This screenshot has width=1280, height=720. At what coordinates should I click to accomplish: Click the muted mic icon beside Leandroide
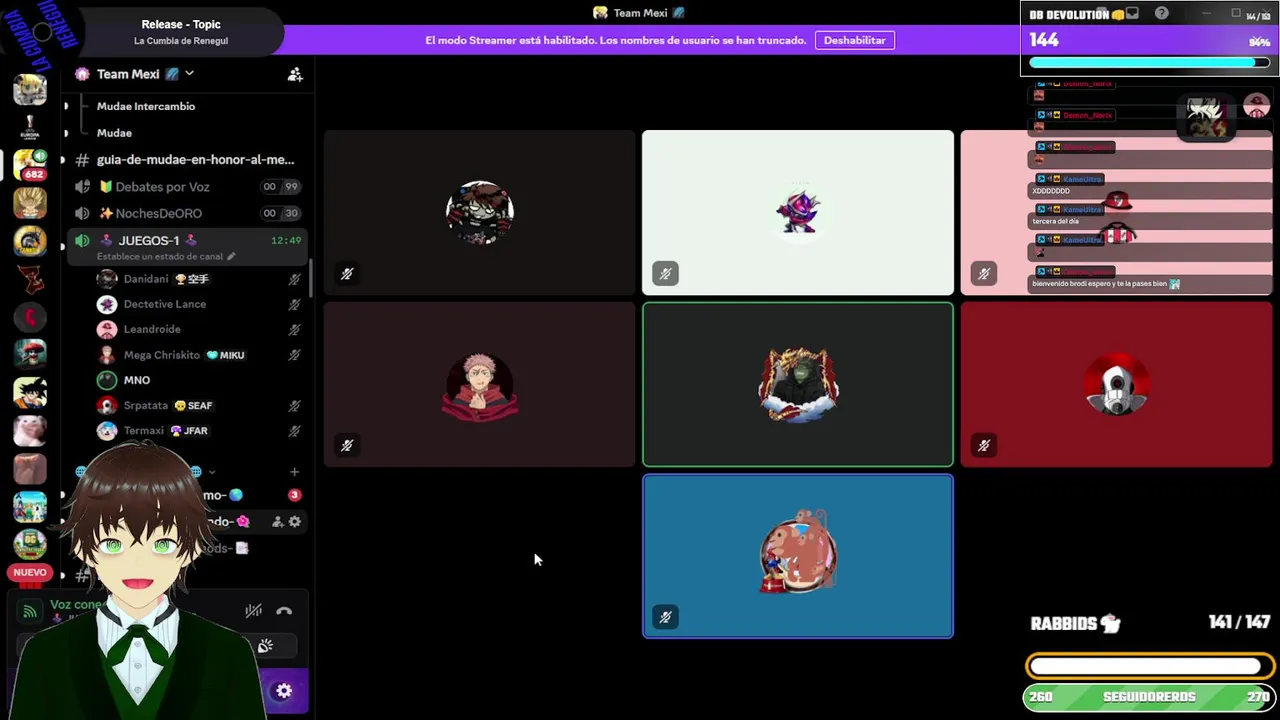click(x=294, y=330)
